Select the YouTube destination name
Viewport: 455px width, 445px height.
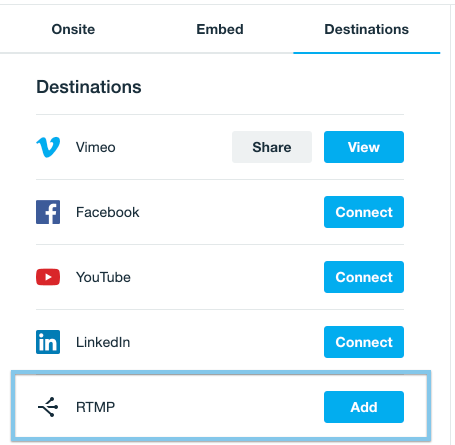tap(103, 277)
